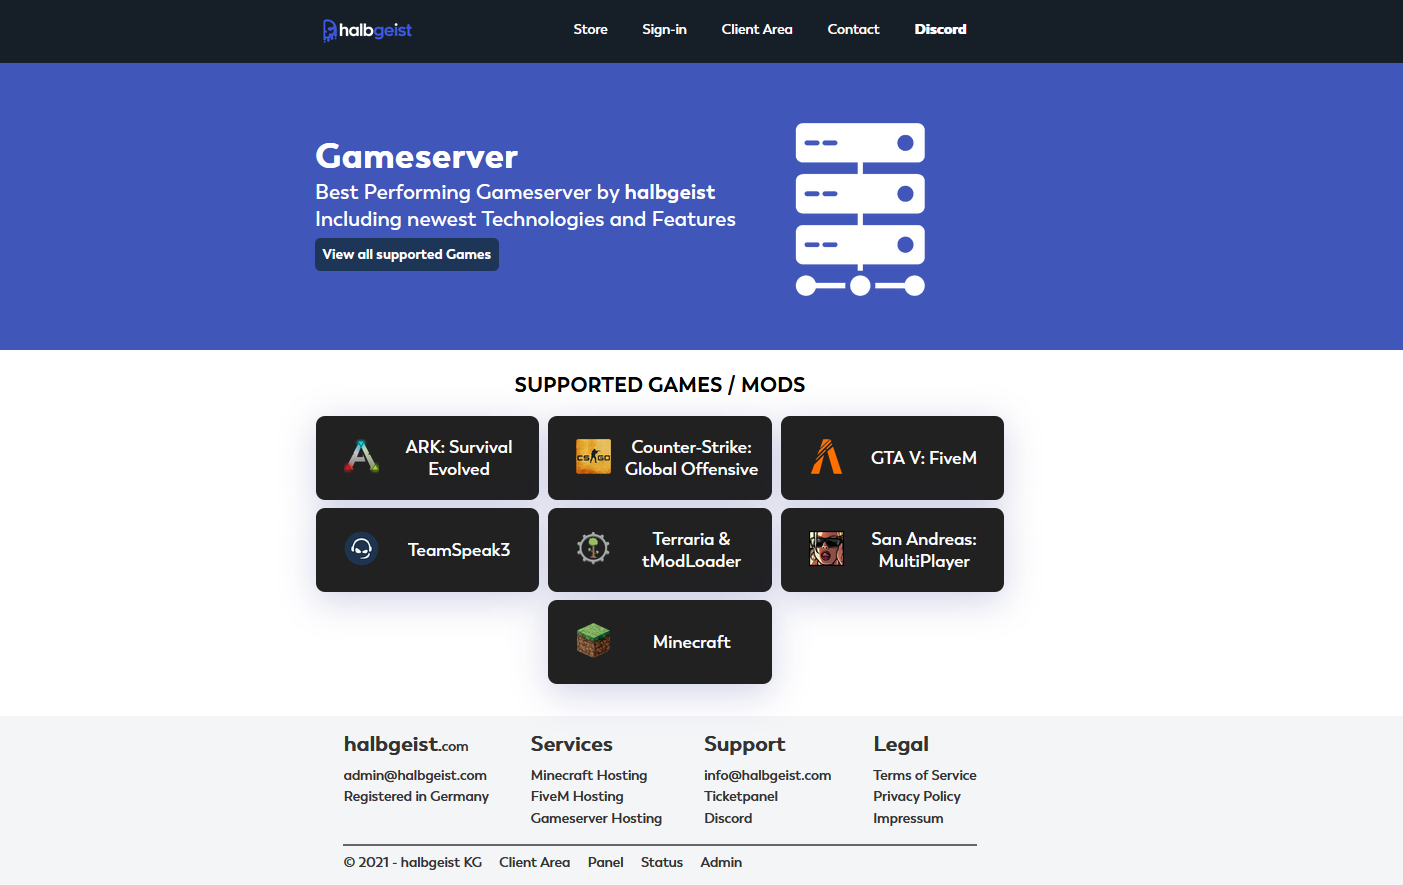
Task: Read the Privacy Policy
Action: pyautogui.click(x=917, y=796)
